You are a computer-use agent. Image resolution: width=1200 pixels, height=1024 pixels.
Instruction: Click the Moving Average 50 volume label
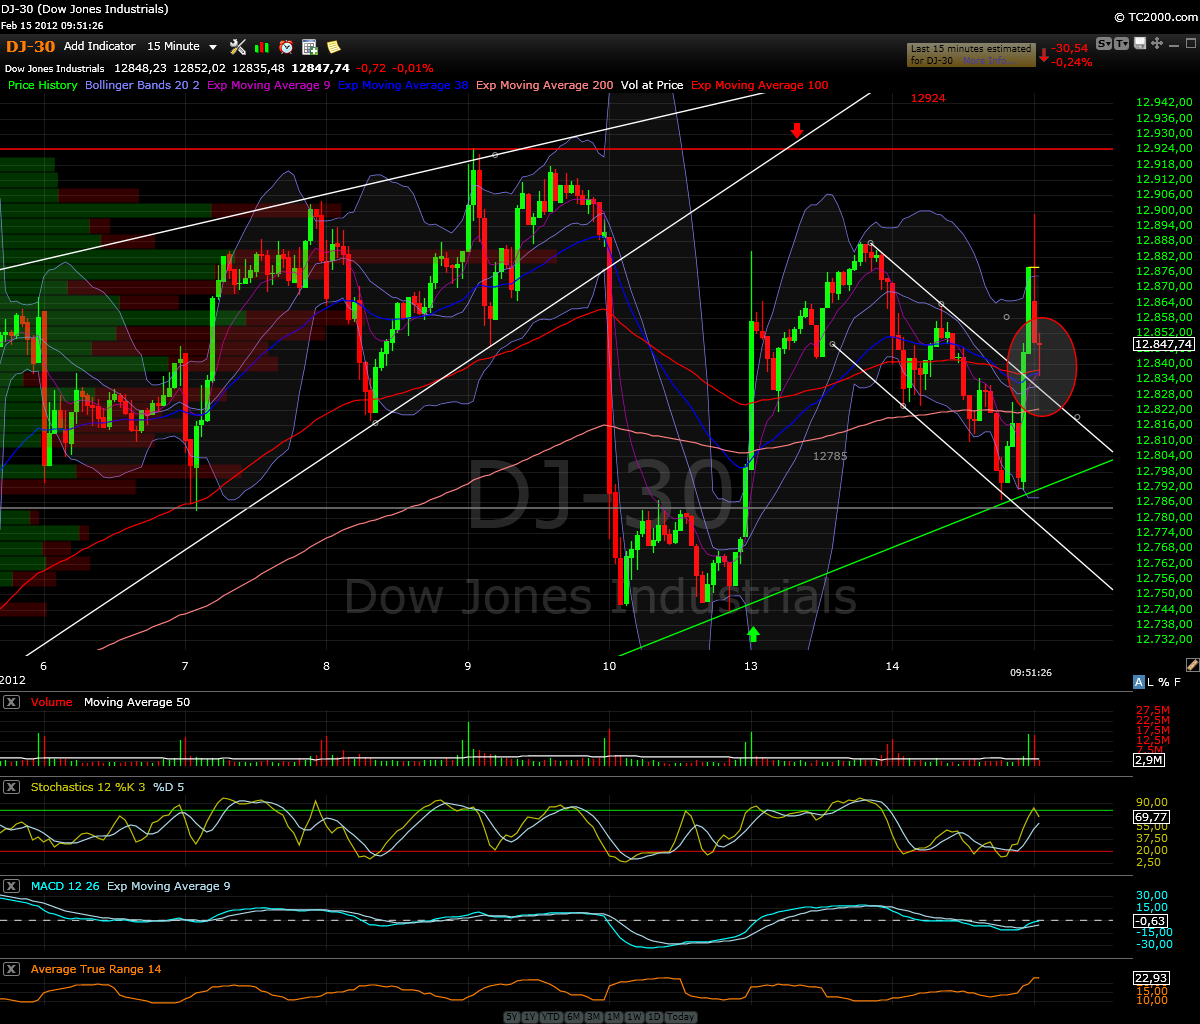(137, 702)
